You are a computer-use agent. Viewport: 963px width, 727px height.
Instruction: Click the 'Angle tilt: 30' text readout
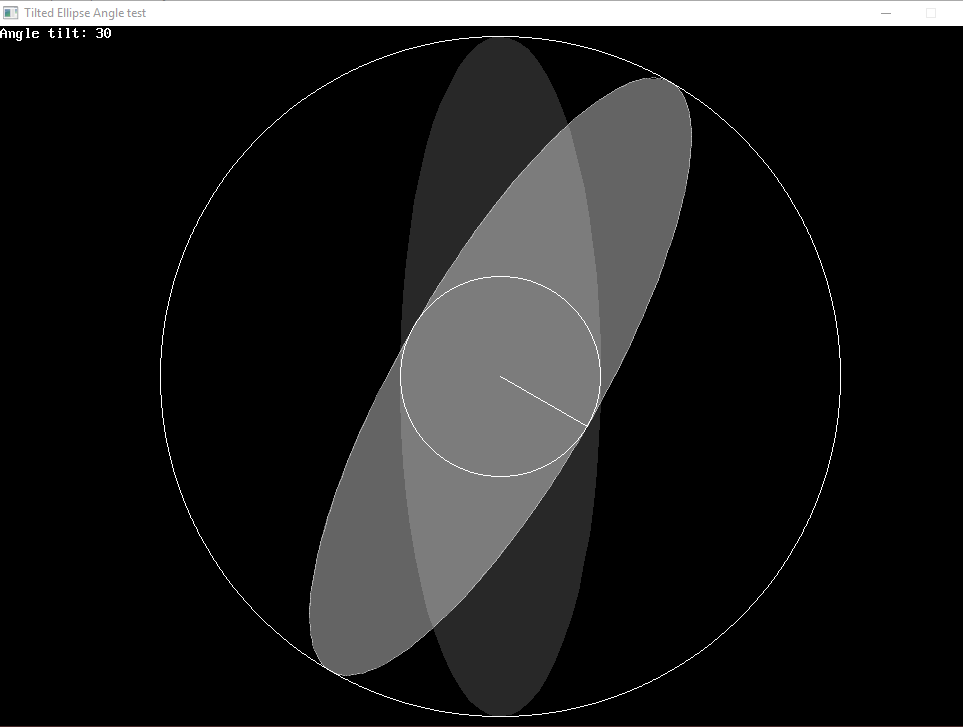[x=56, y=34]
